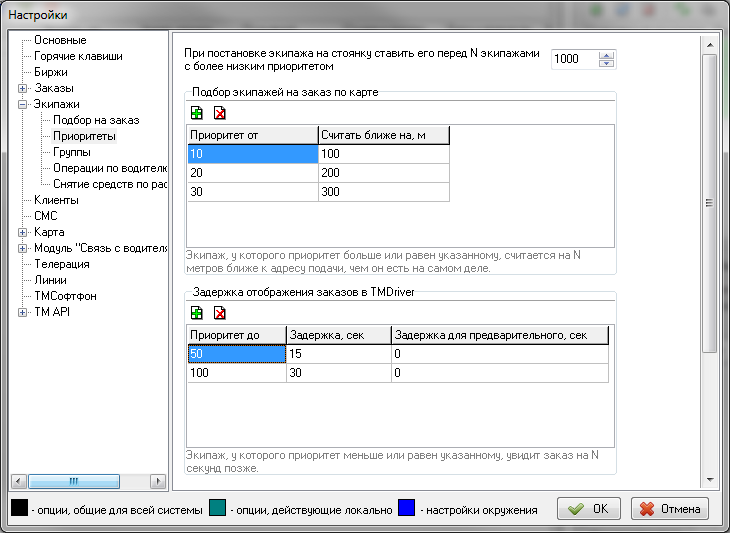Viewport: 730px width, 533px height.
Task: Click the blue environment settings swatch
Action: point(406,507)
